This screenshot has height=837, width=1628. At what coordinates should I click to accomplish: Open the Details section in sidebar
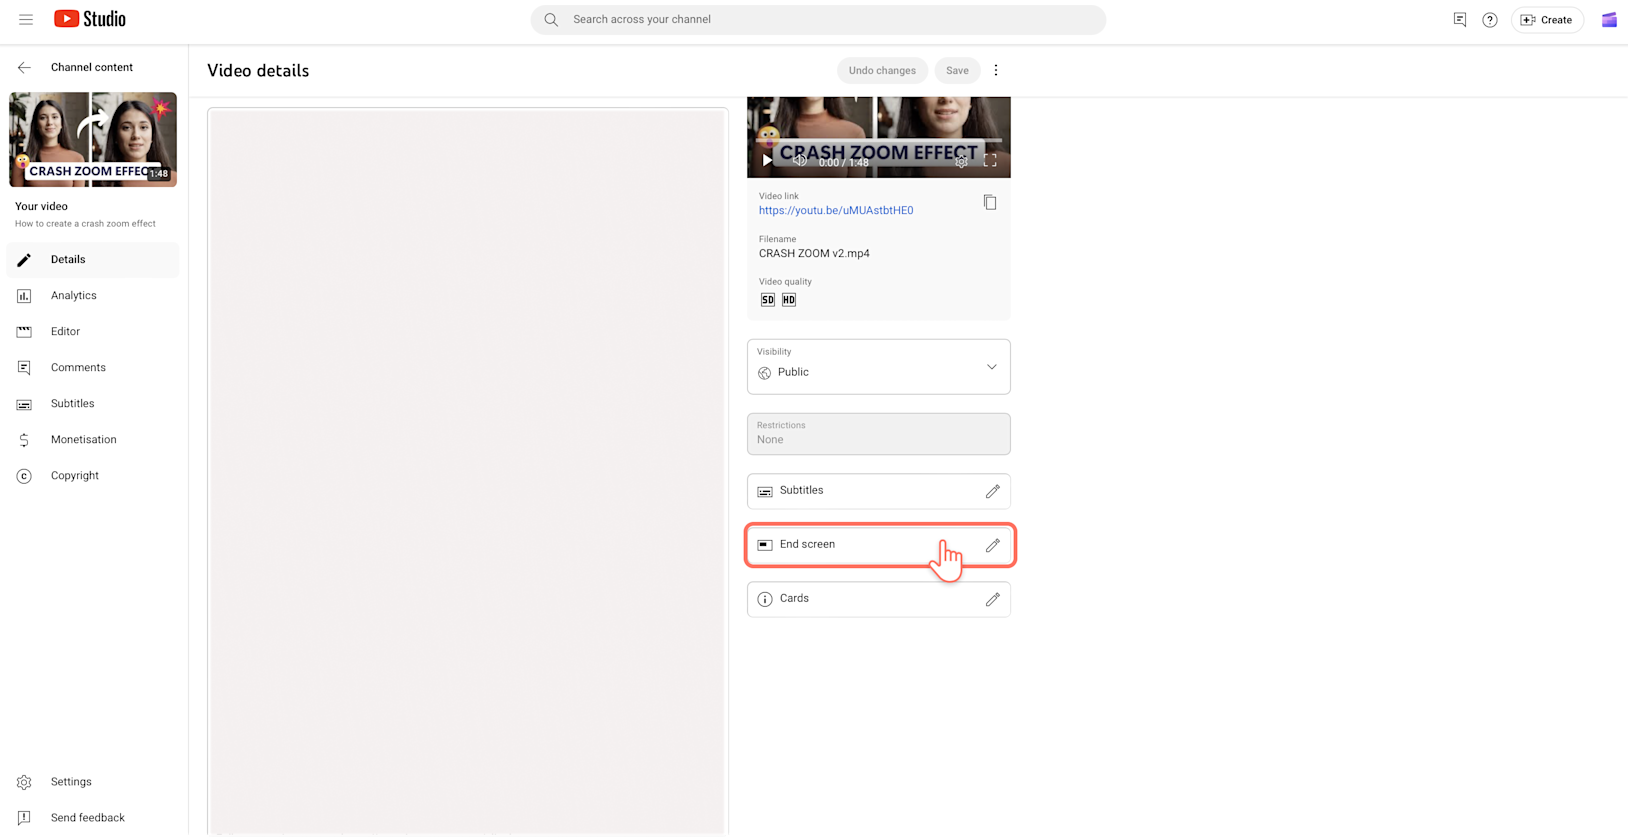click(x=93, y=260)
